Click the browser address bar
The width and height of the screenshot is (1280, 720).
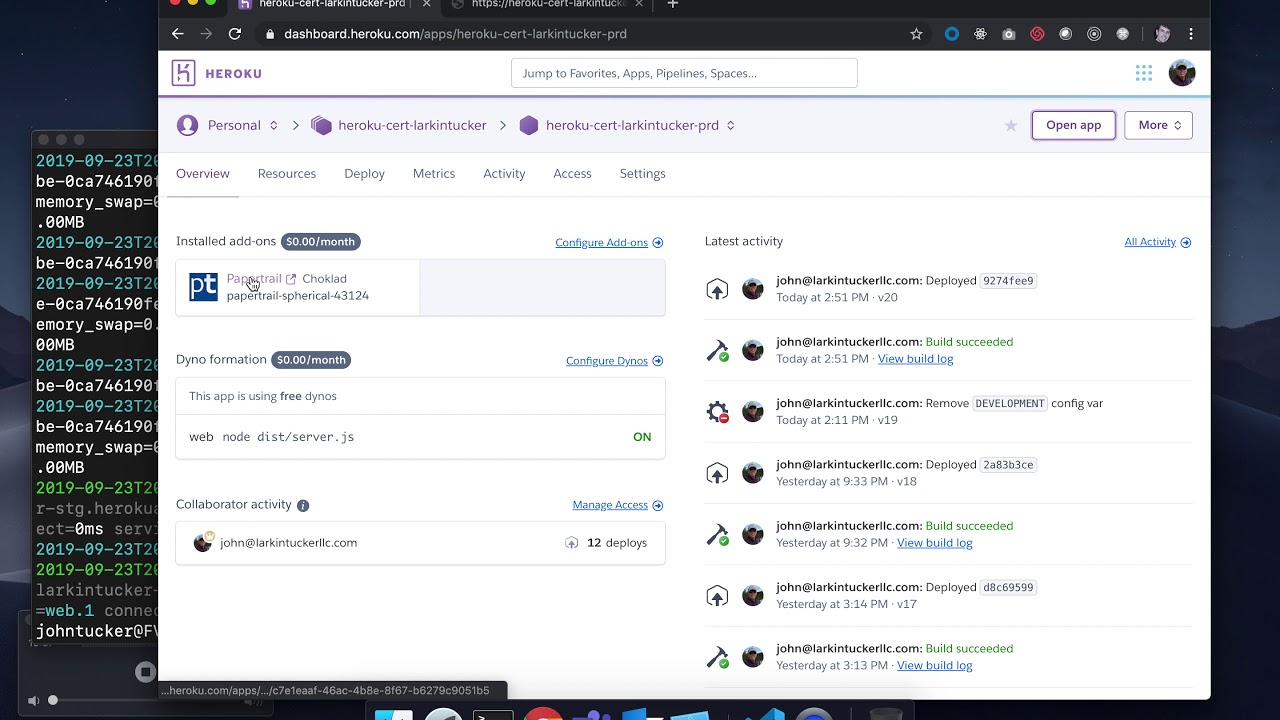pyautogui.click(x=580, y=34)
